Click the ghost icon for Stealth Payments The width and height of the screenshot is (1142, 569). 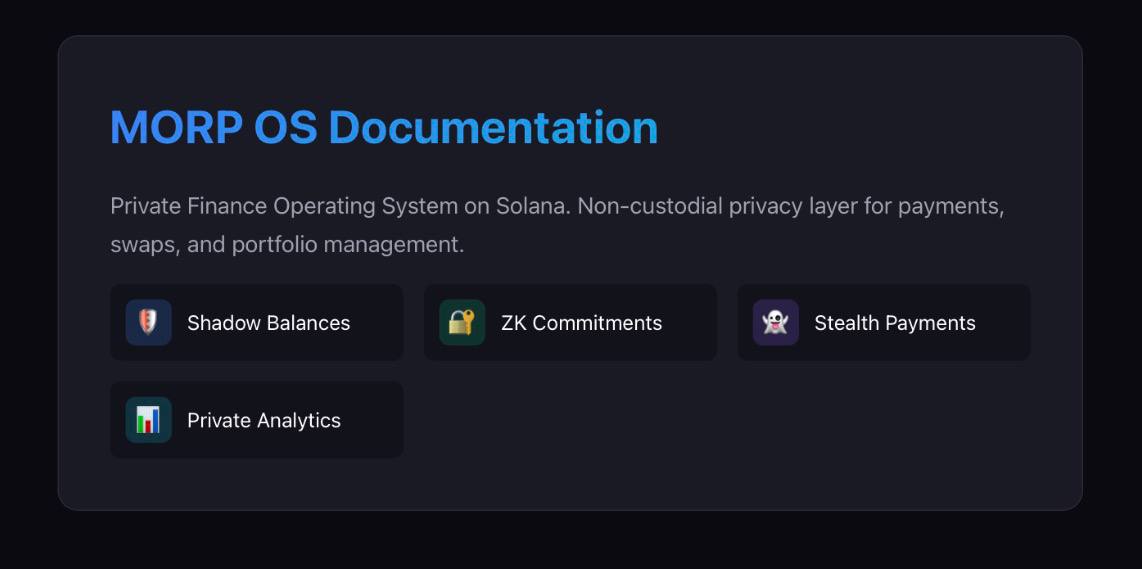pos(776,322)
